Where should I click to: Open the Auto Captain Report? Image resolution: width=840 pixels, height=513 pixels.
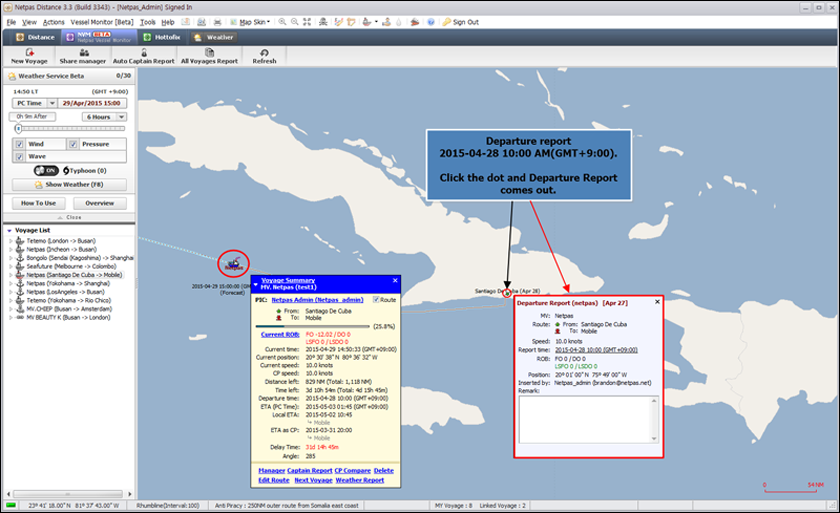(144, 56)
